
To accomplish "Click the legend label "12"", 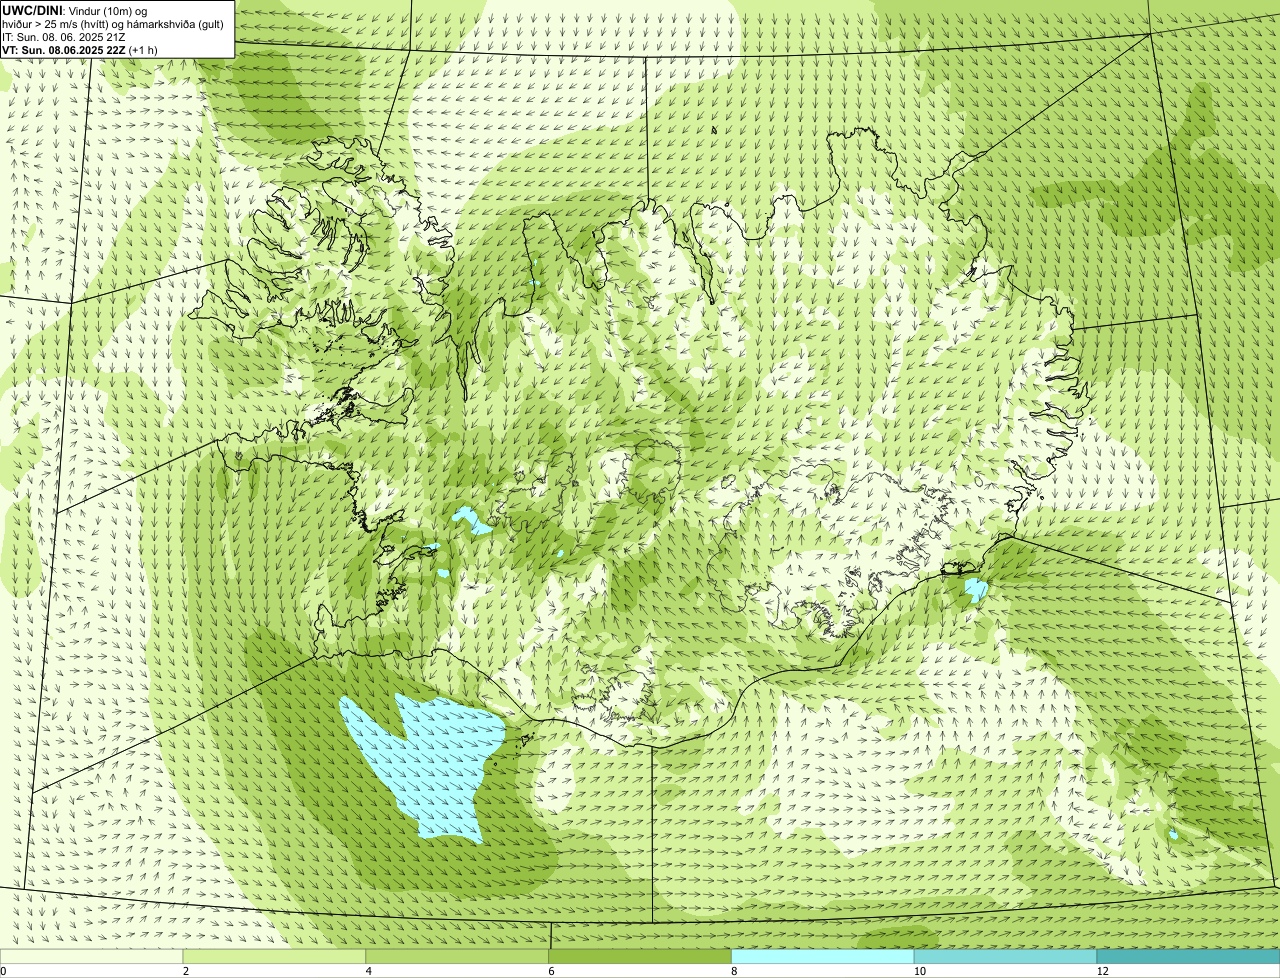I will tap(1102, 971).
